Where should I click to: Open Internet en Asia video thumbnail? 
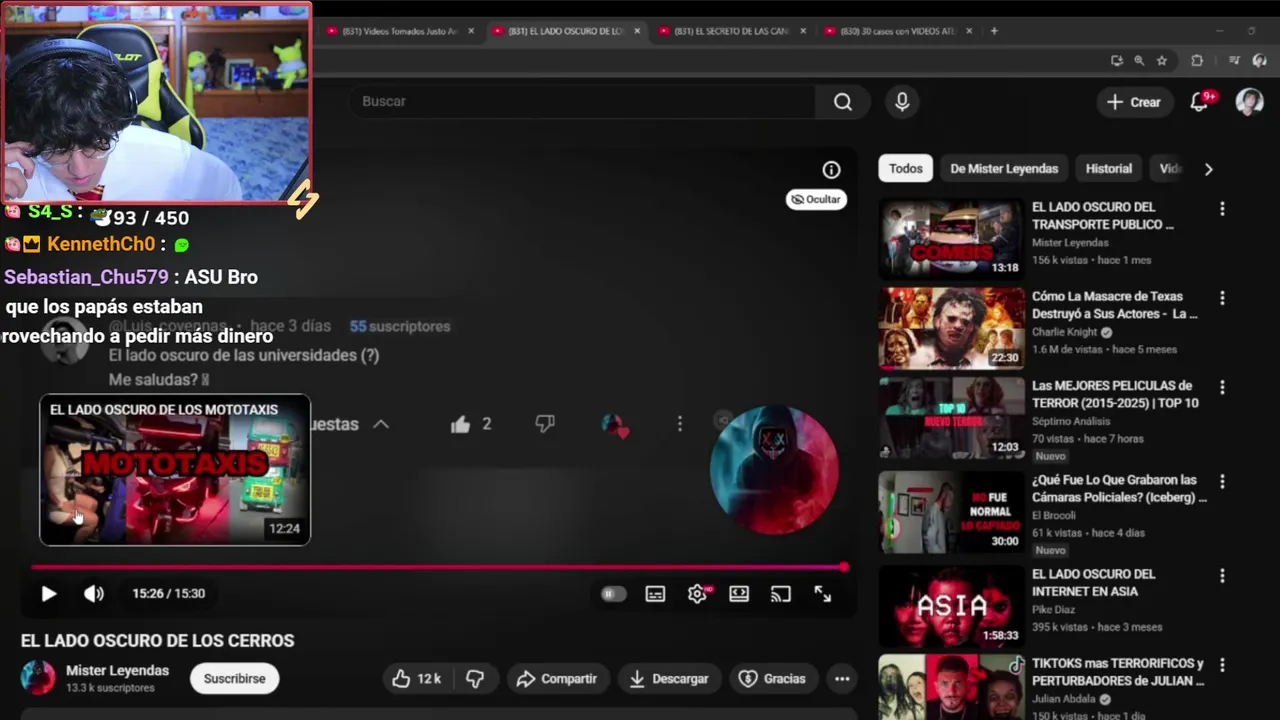coord(952,605)
